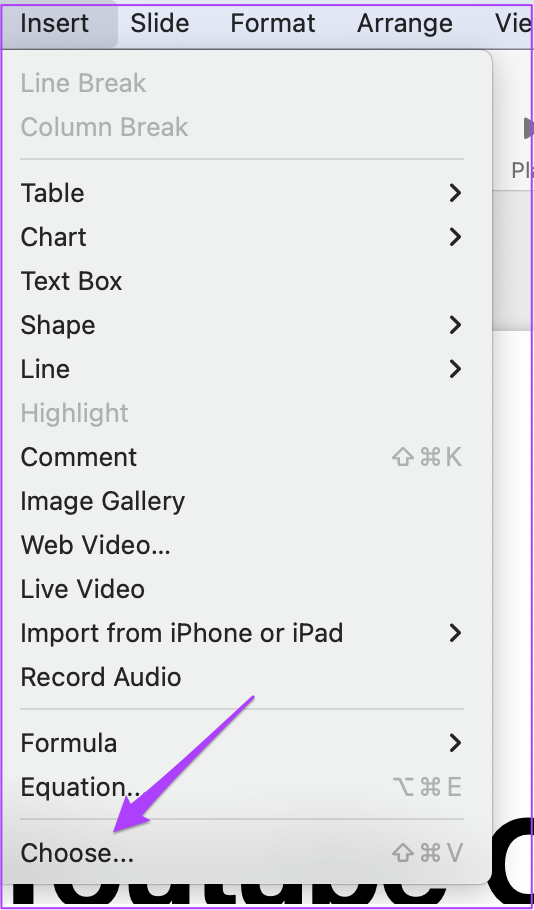
Task: Open the View menu at bar edge
Action: pyautogui.click(x=513, y=24)
